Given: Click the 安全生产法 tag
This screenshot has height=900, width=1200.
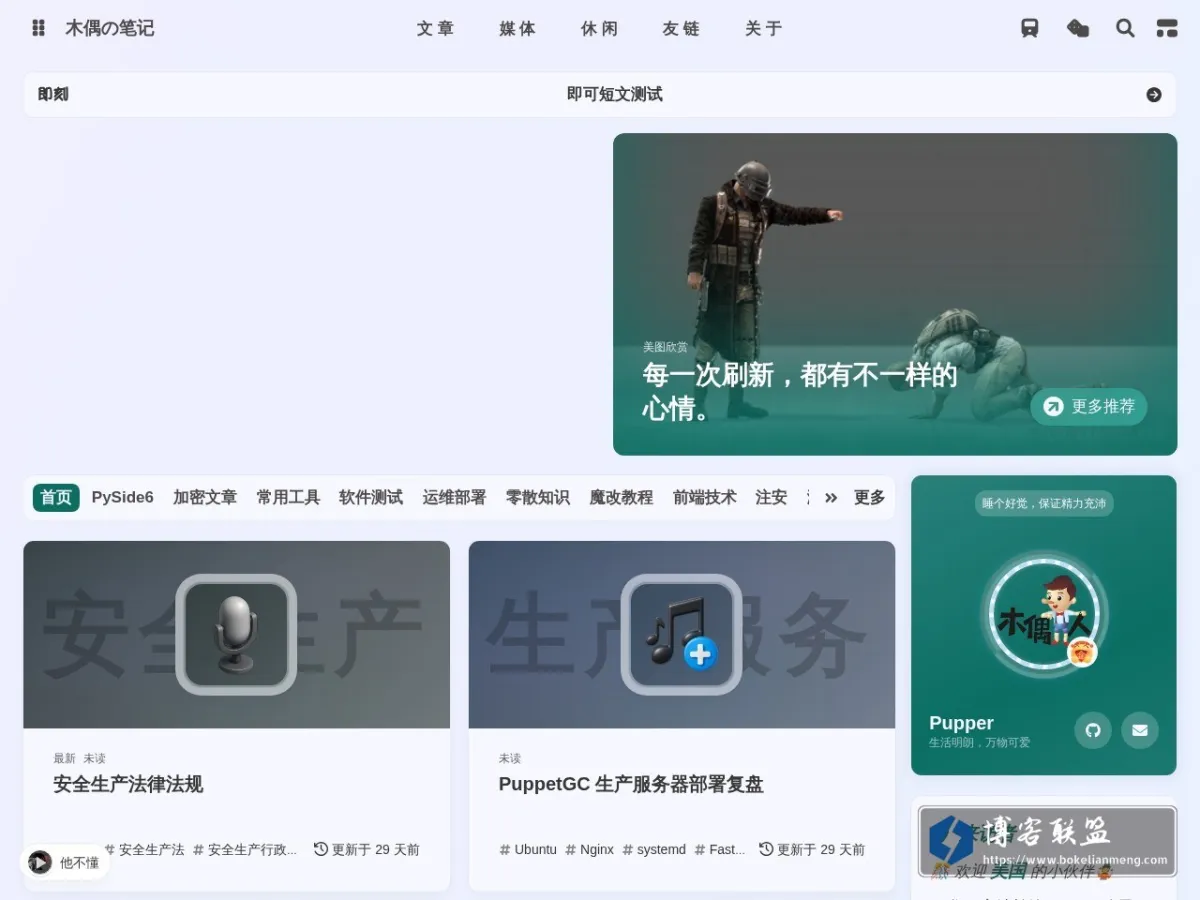Looking at the screenshot, I should point(144,849).
